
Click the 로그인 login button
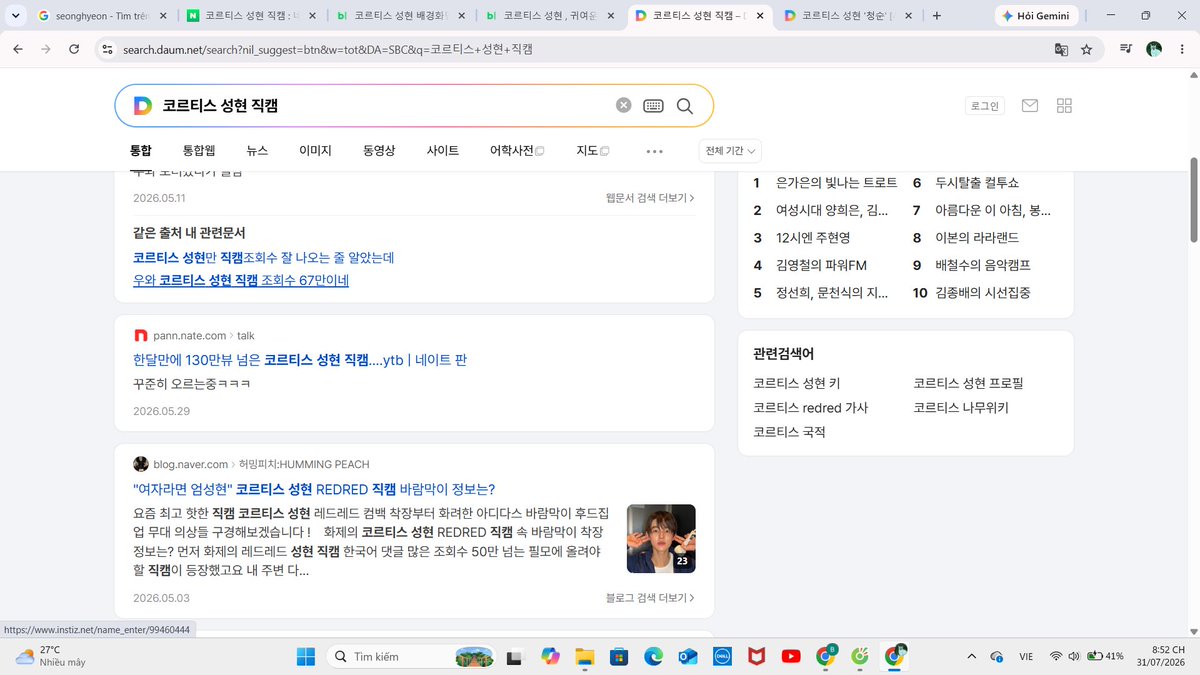[x=984, y=106]
